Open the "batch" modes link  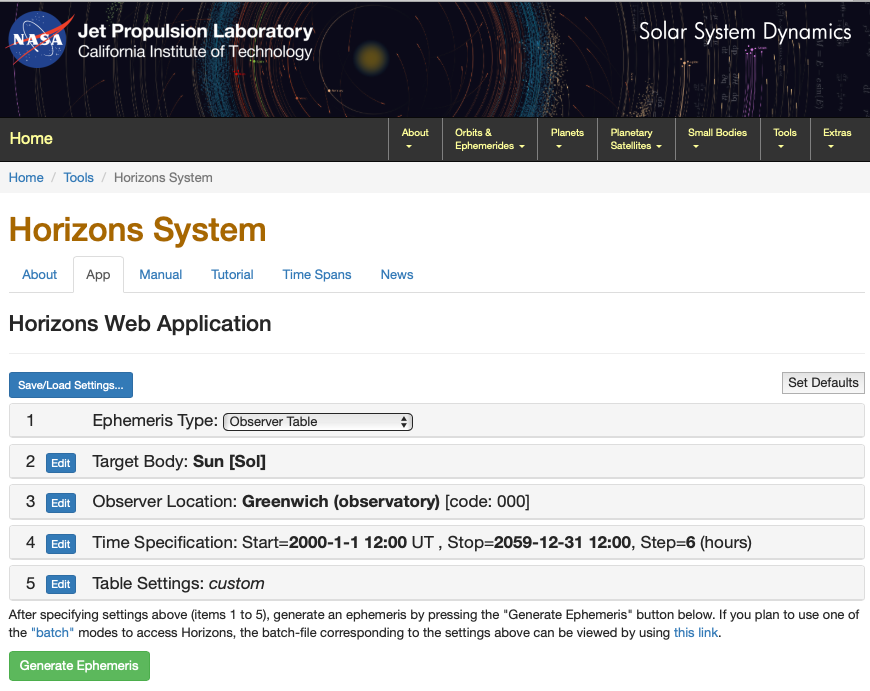tap(52, 633)
